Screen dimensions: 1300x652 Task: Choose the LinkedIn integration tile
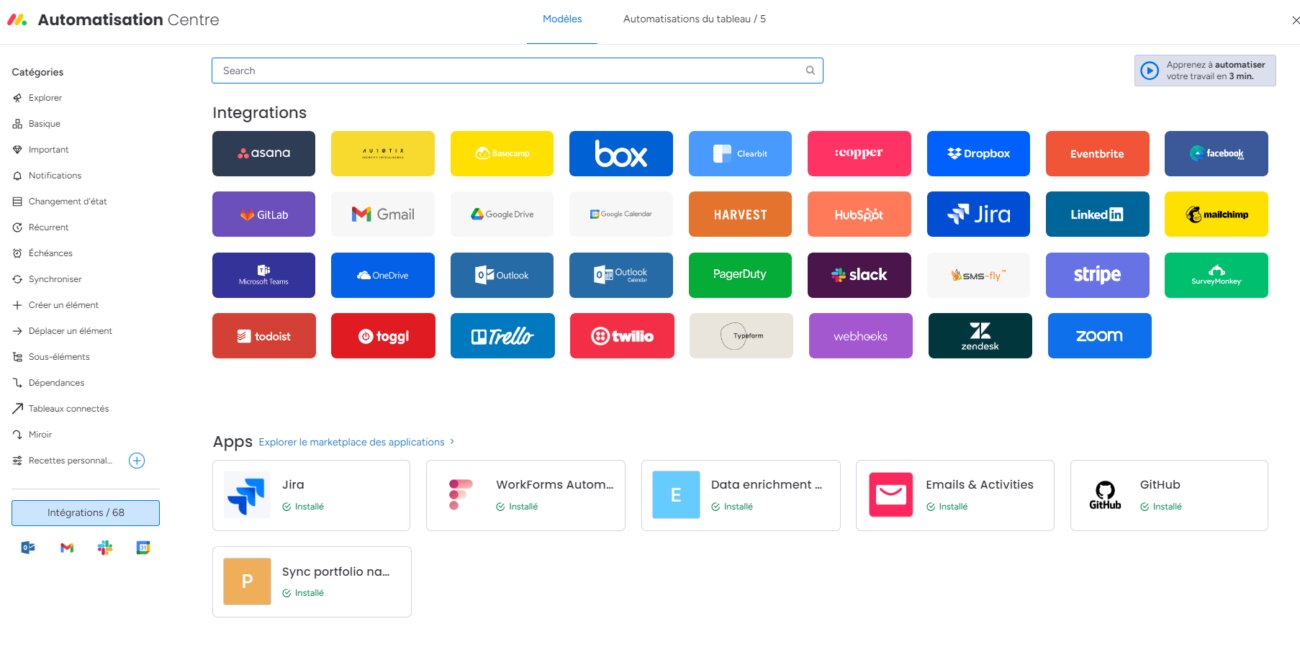click(x=1097, y=214)
